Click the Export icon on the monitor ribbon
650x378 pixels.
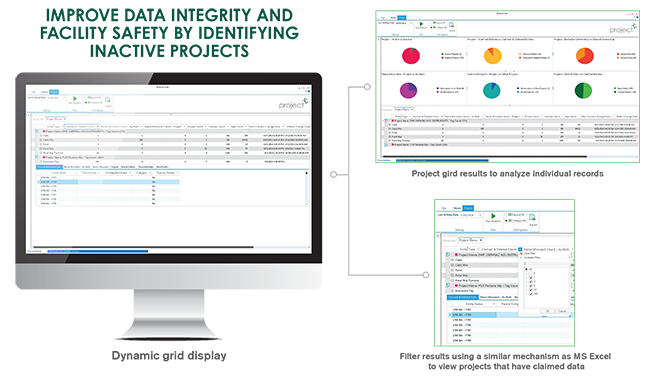[x=108, y=99]
